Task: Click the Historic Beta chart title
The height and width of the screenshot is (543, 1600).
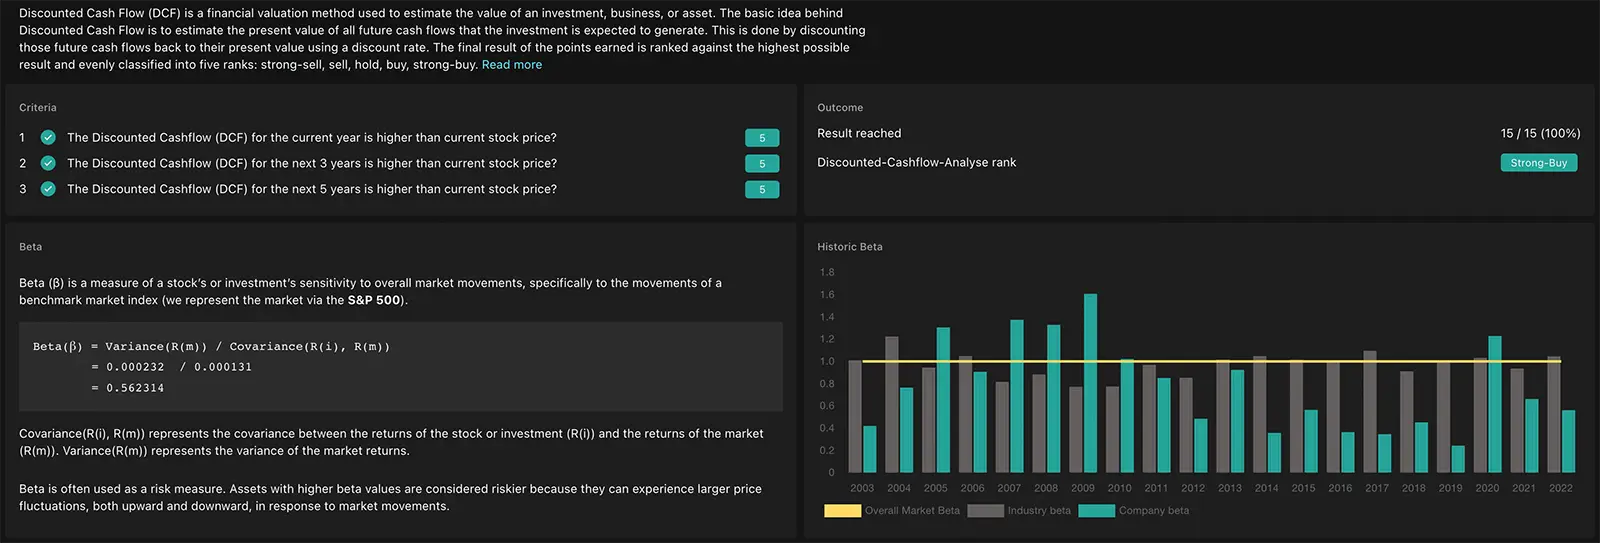Action: point(850,247)
